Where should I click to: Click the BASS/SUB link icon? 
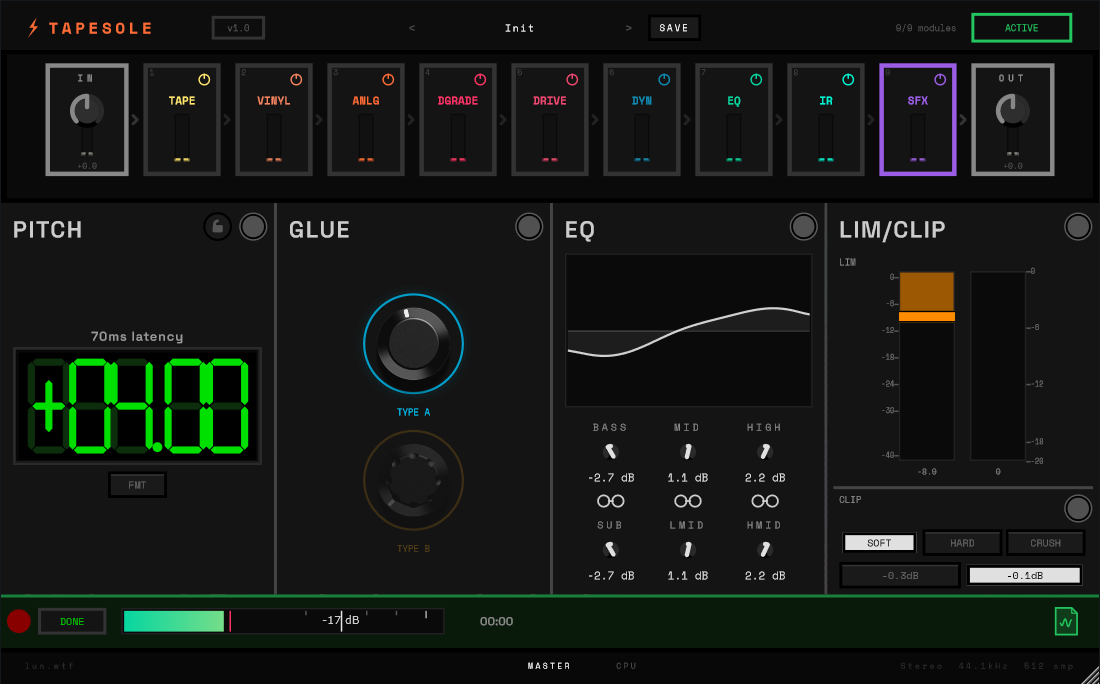pos(610,501)
